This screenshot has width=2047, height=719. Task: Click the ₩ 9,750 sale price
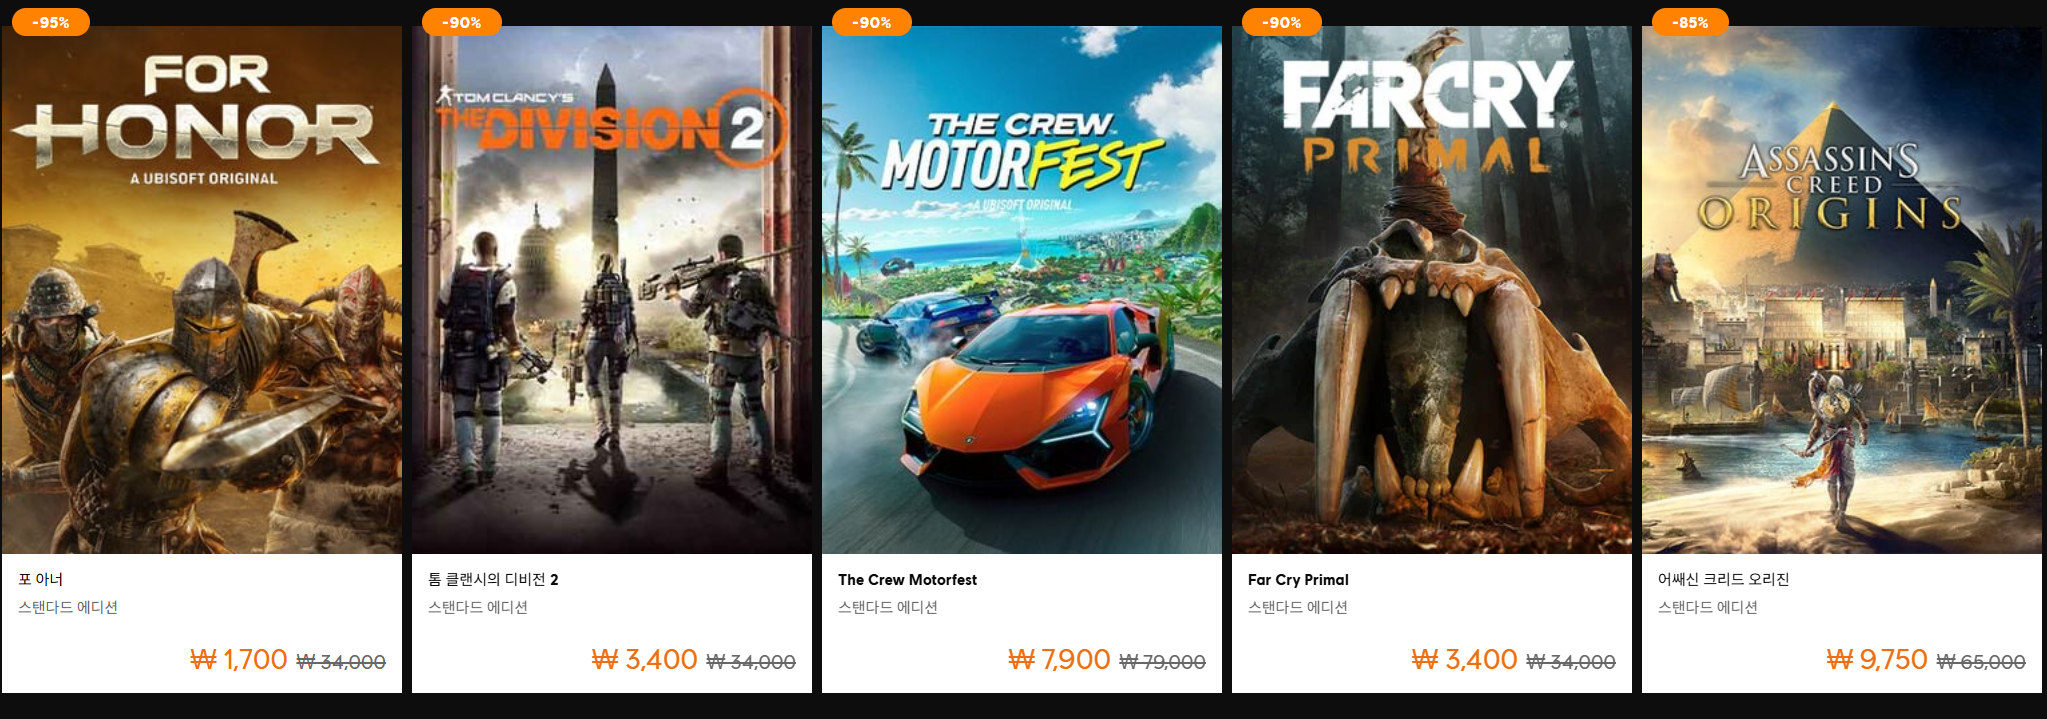point(1877,660)
